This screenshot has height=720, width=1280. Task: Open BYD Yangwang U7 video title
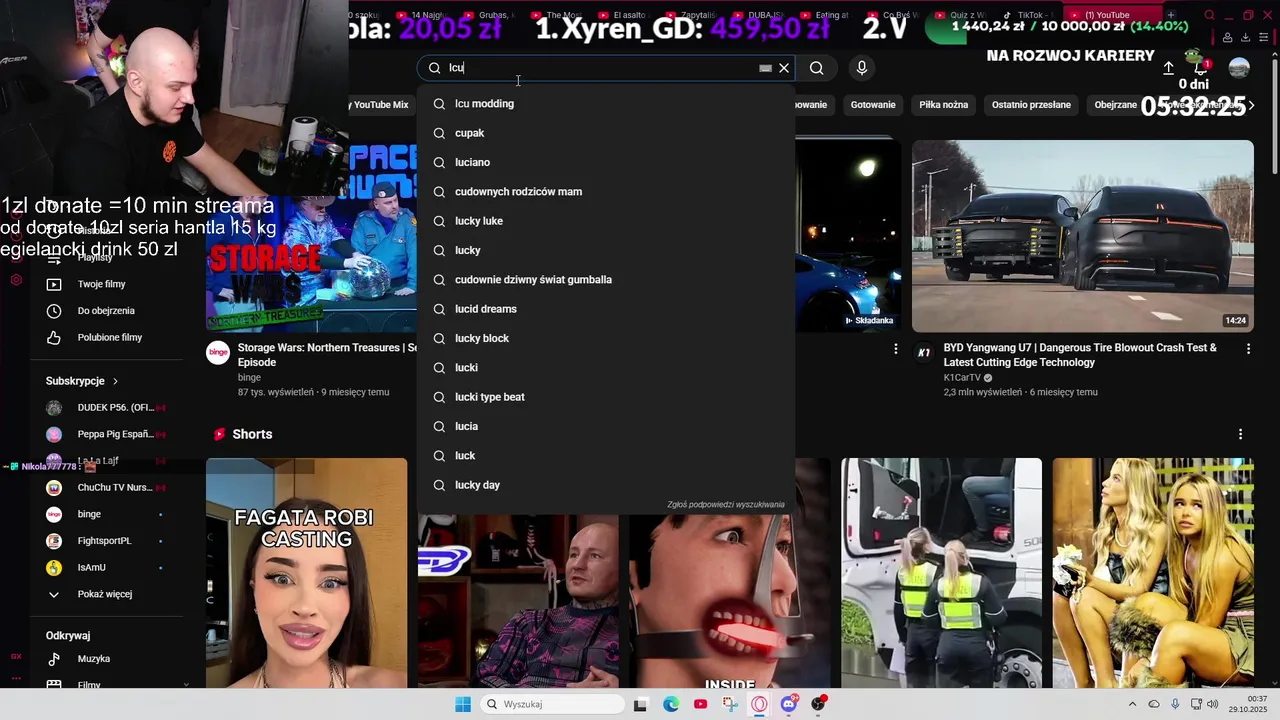coord(1080,355)
